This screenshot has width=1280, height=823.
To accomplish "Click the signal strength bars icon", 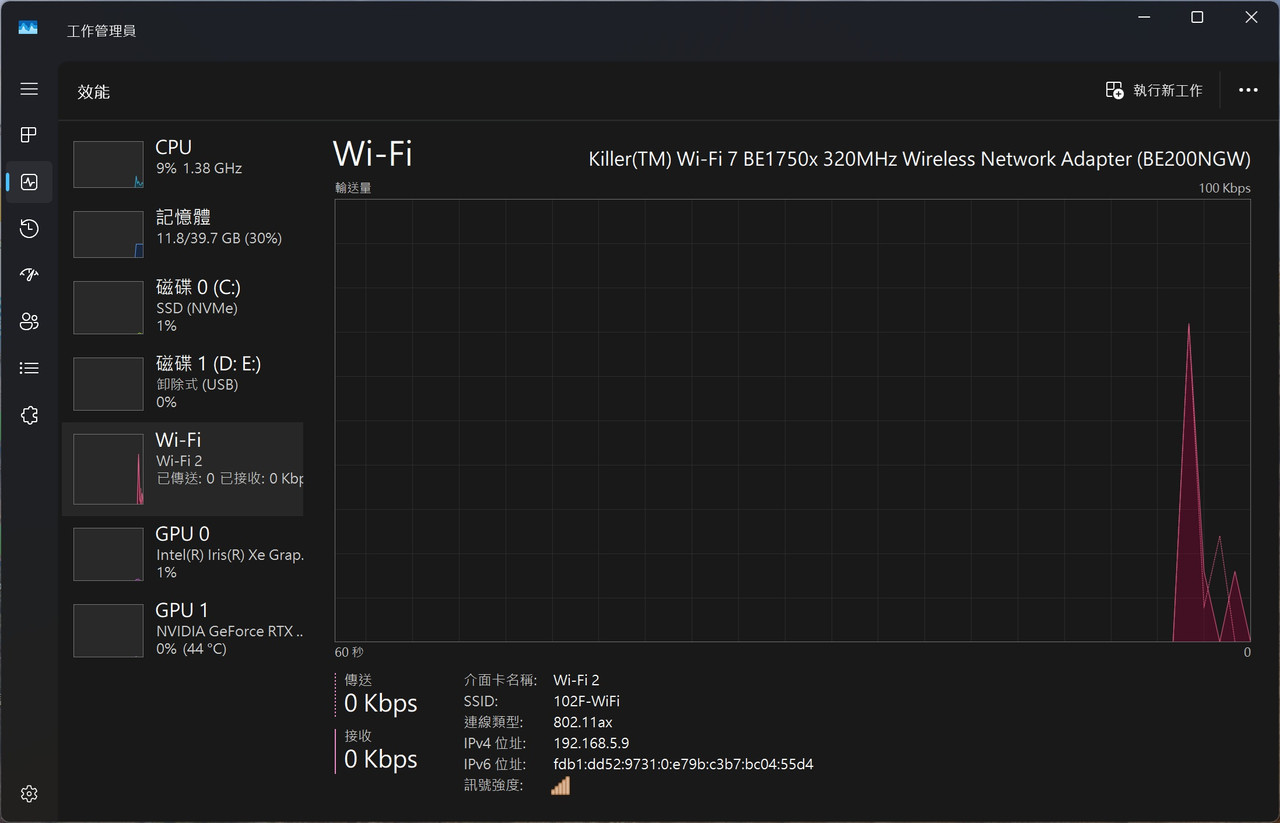I will coord(560,786).
